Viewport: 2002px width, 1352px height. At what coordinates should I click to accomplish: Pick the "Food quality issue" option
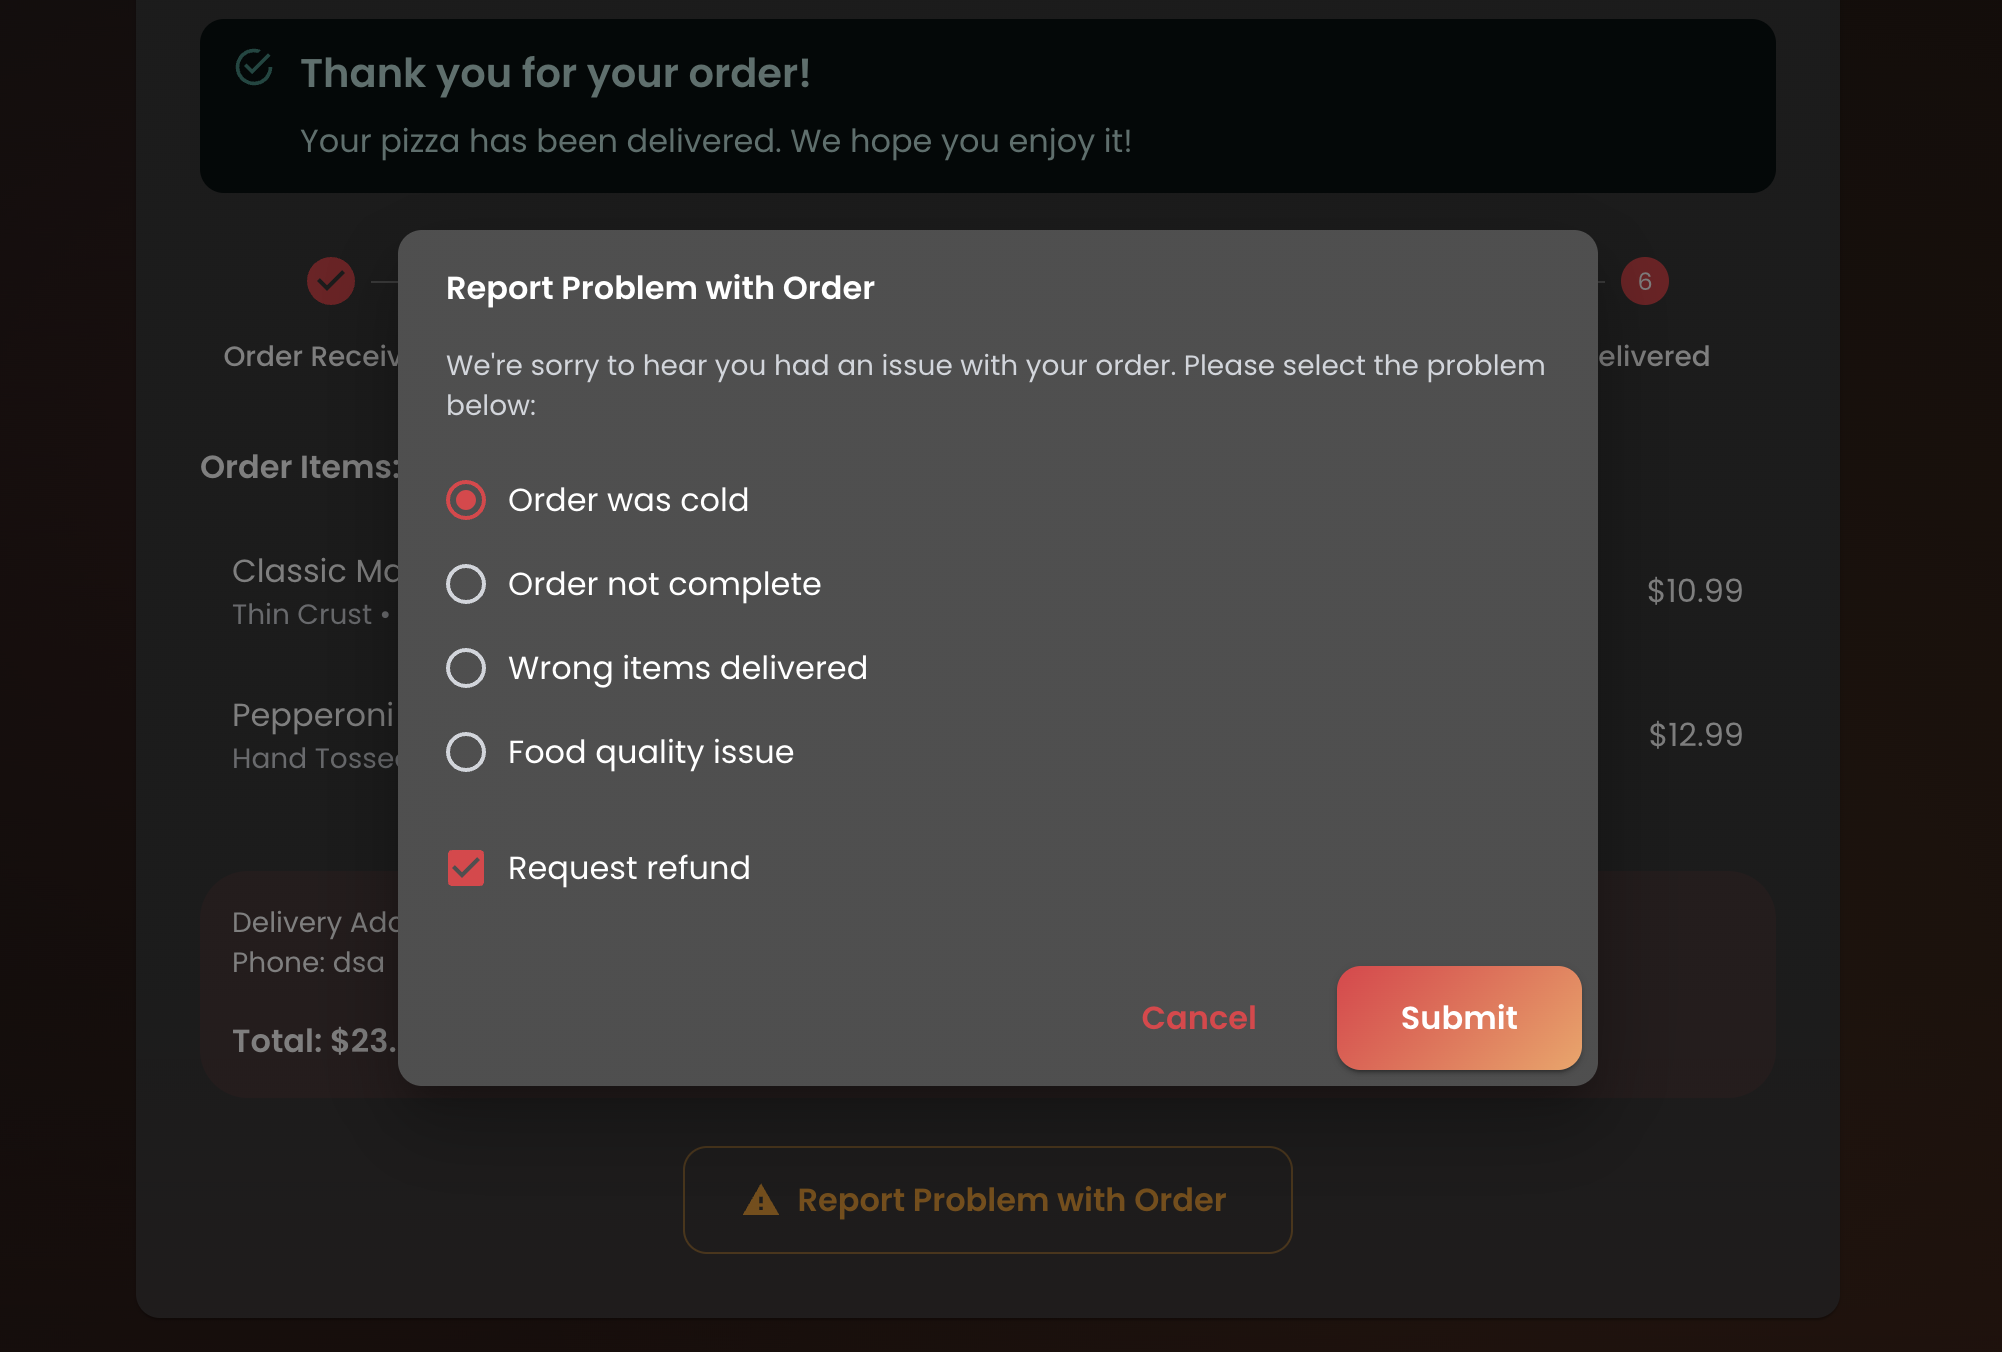[466, 752]
